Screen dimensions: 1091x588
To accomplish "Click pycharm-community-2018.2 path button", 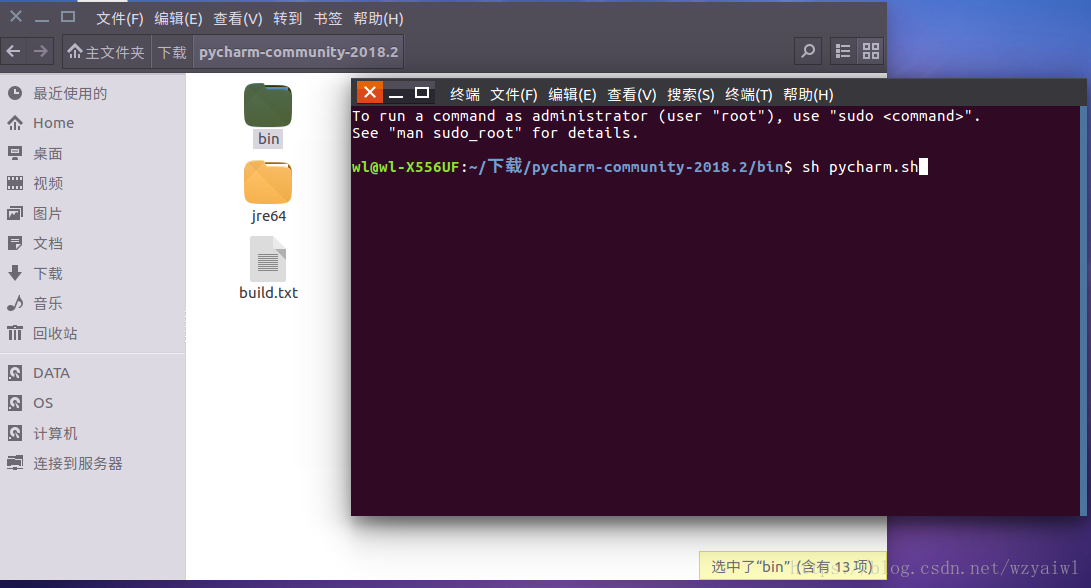I will pyautogui.click(x=298, y=52).
